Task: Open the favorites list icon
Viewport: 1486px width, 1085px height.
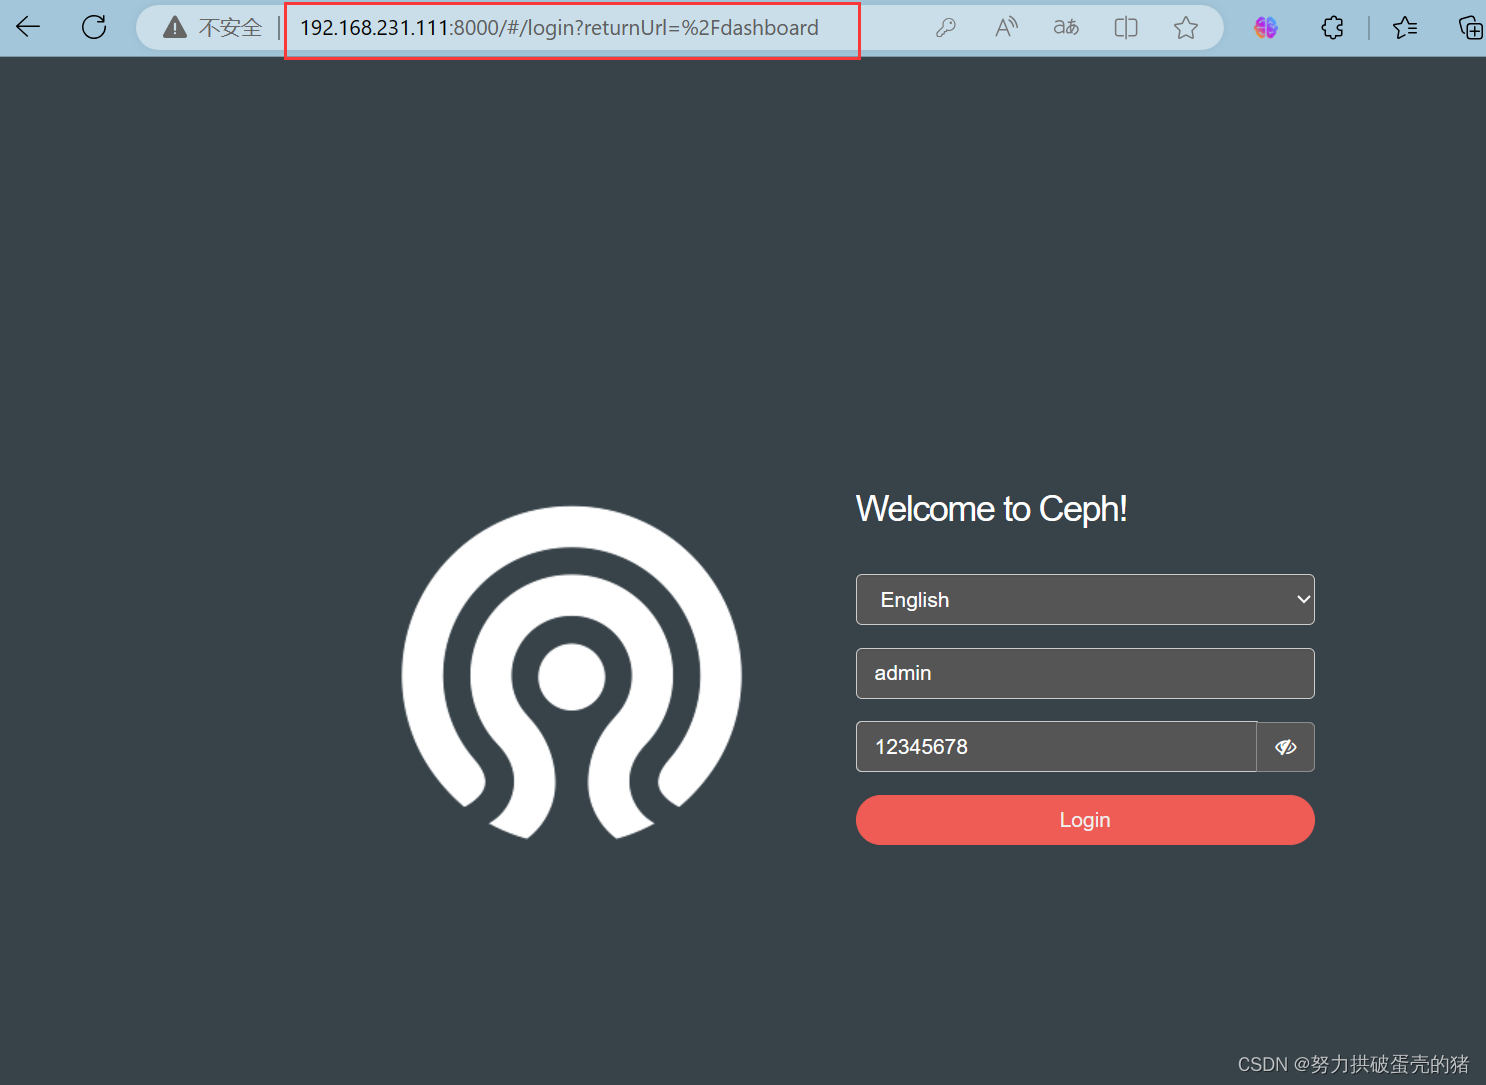Action: click(1405, 28)
